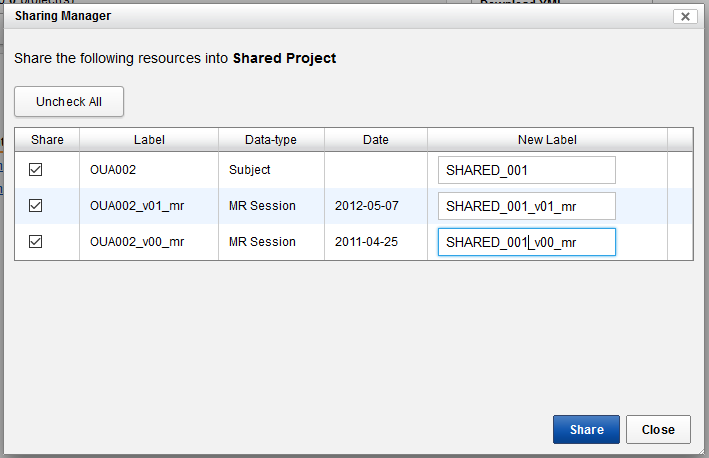
Task: Click the Close button at the bottom
Action: click(658, 430)
